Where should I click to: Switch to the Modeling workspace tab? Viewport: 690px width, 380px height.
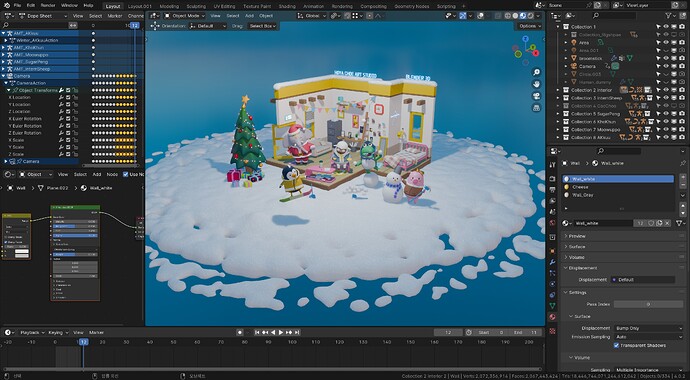tap(169, 7)
